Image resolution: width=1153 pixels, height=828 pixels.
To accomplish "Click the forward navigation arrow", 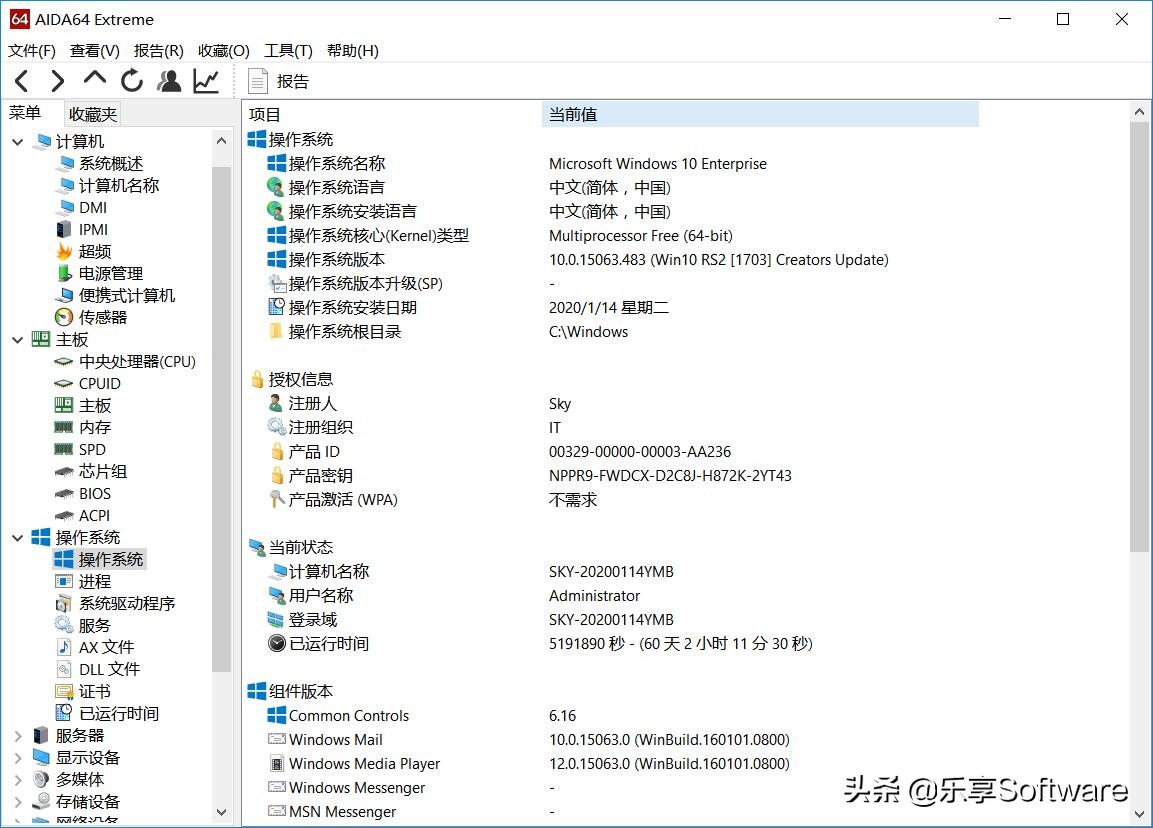I will click(x=57, y=81).
